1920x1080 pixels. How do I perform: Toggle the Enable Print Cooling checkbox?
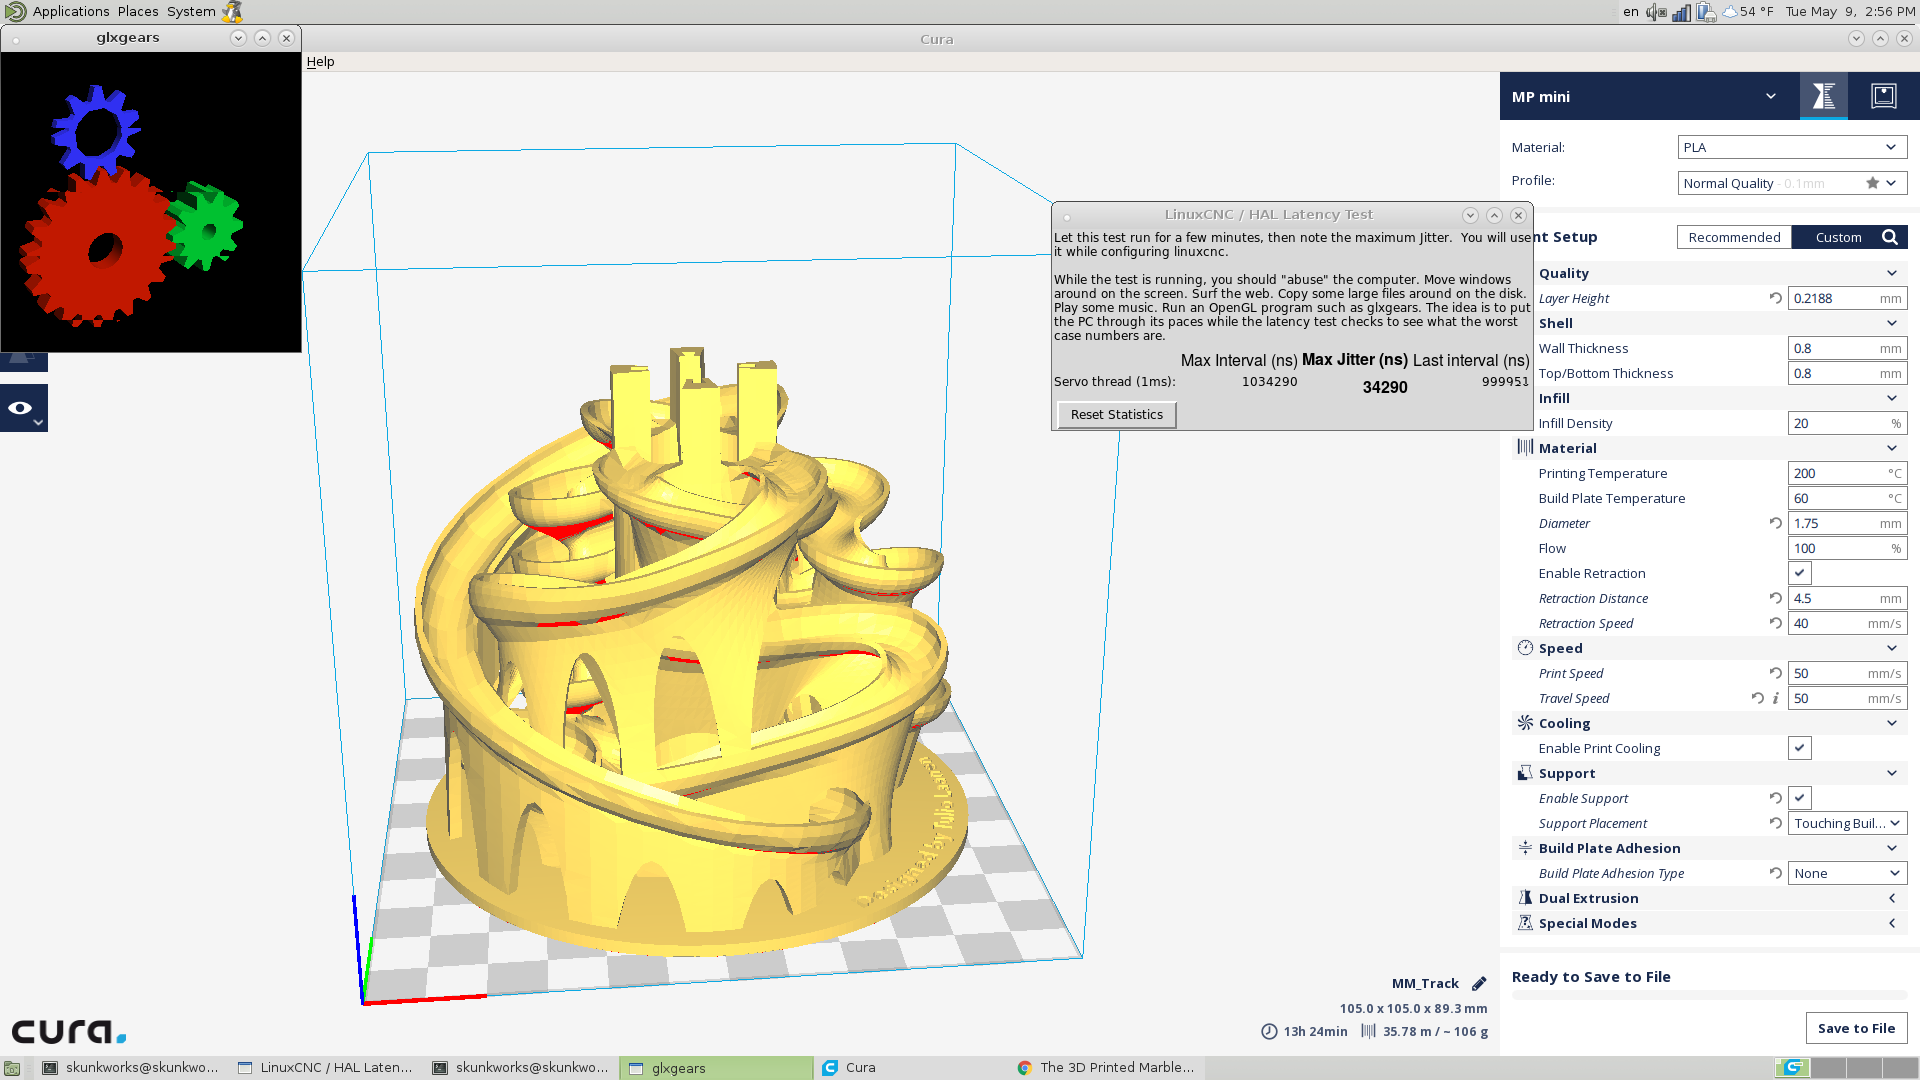click(1800, 748)
